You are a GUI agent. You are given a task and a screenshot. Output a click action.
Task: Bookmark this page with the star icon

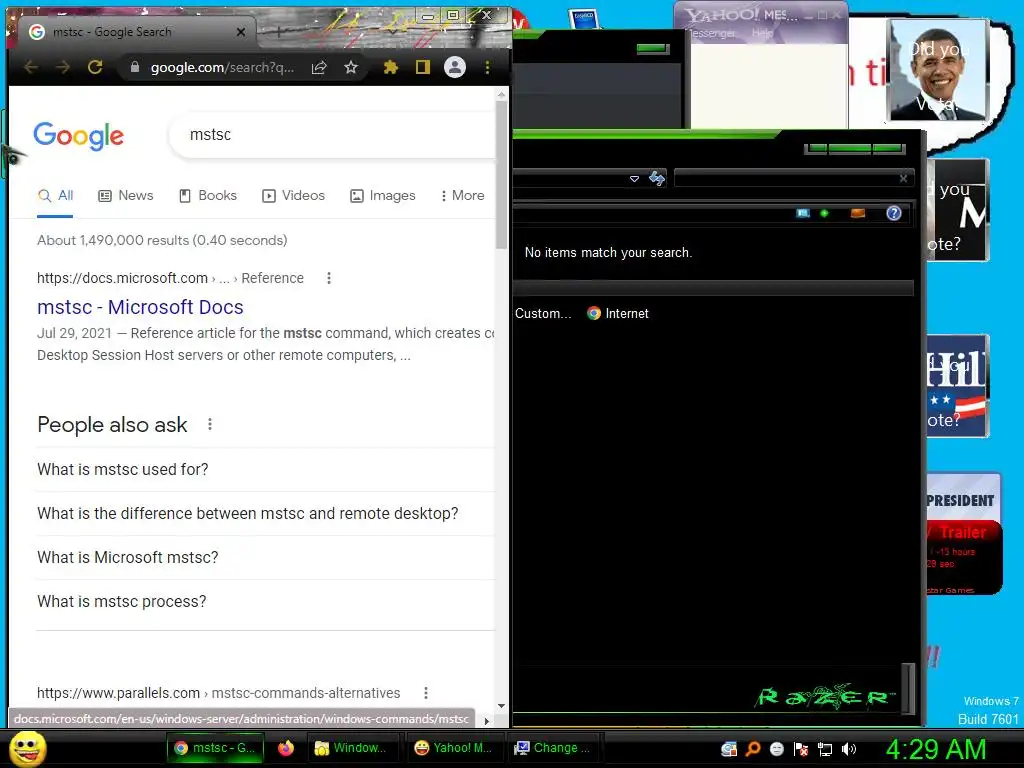coord(351,67)
